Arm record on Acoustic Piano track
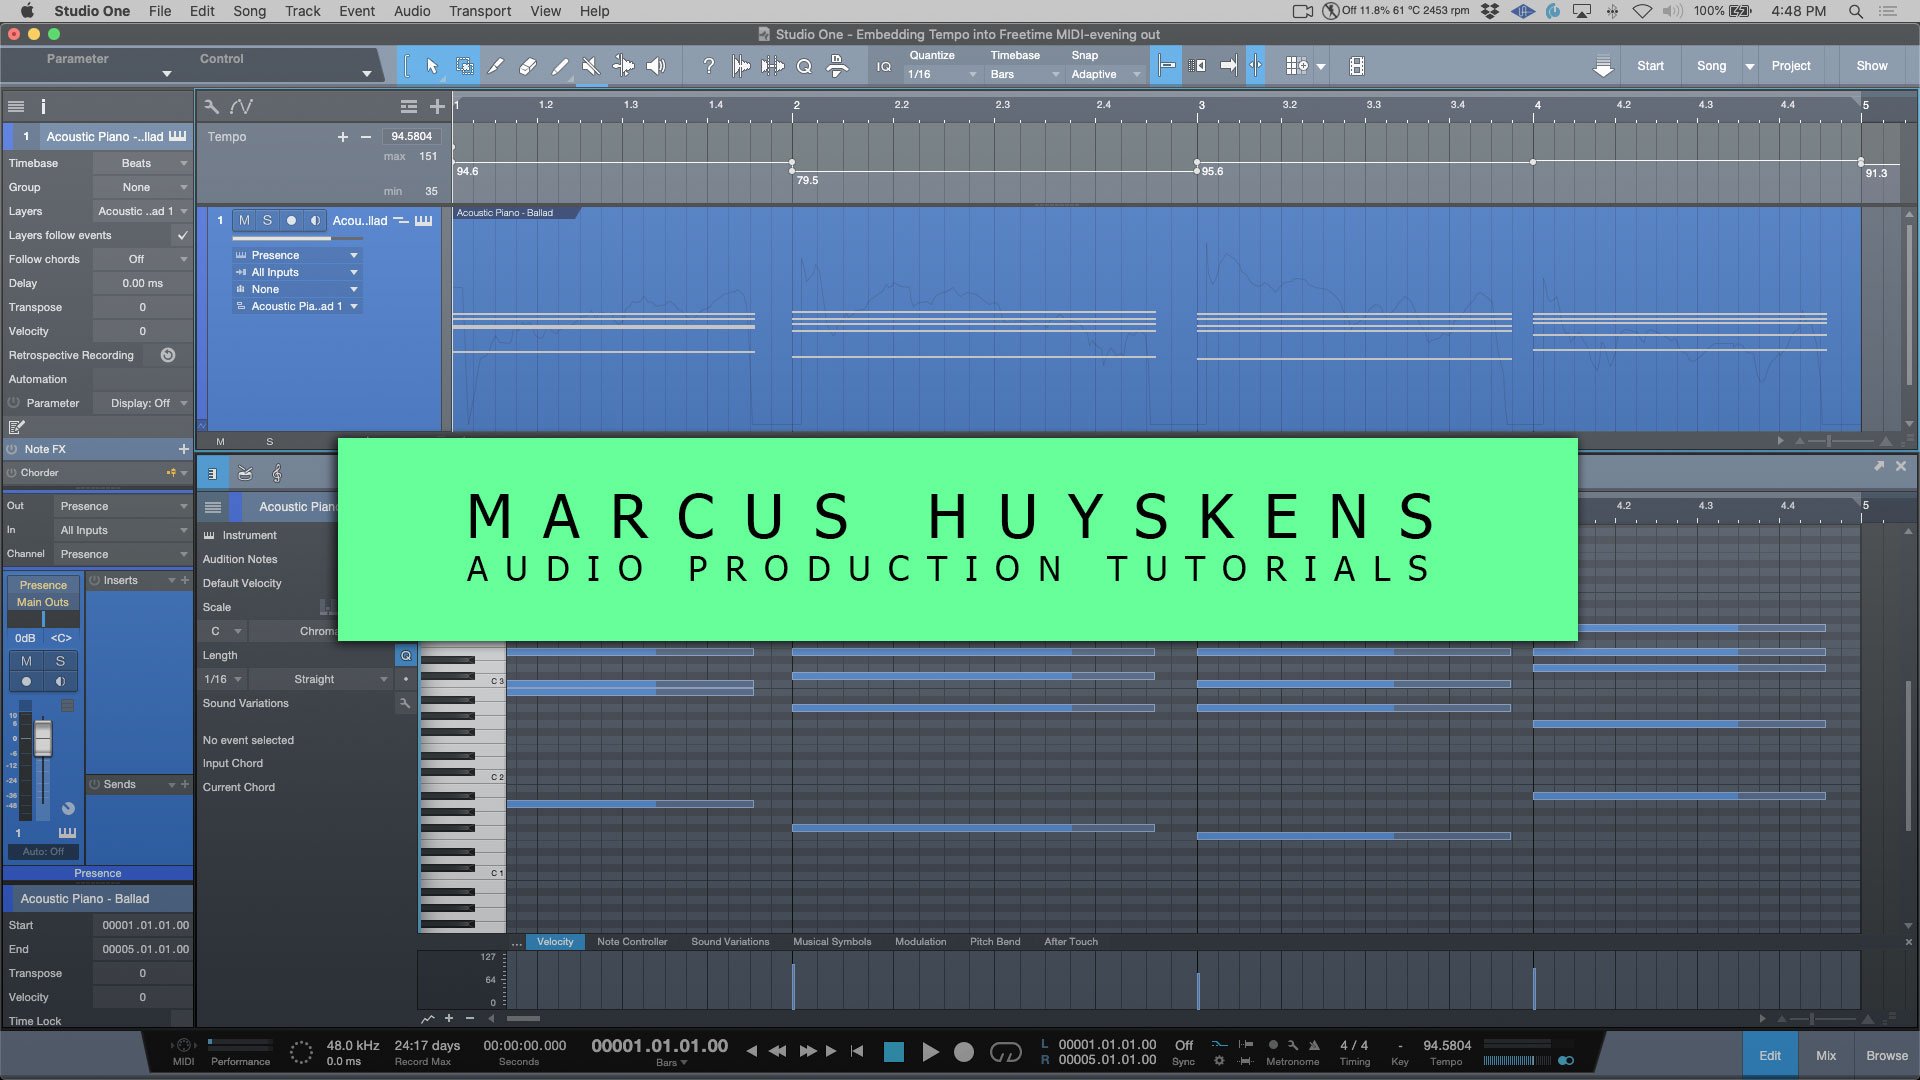This screenshot has width=1920, height=1080. [x=291, y=220]
